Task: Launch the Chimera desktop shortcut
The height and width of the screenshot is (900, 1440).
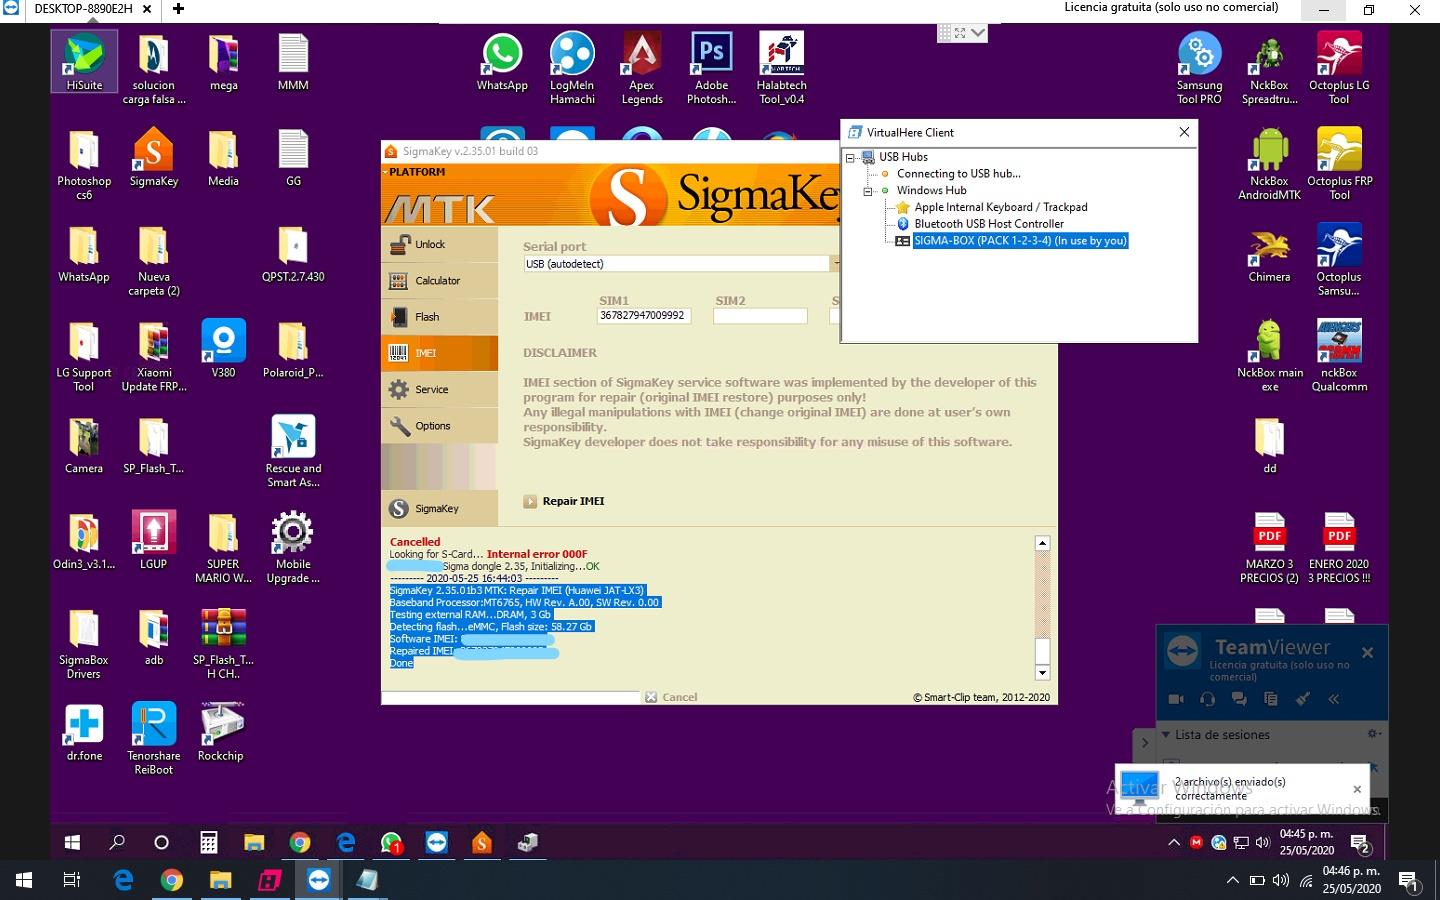Action: (1269, 255)
